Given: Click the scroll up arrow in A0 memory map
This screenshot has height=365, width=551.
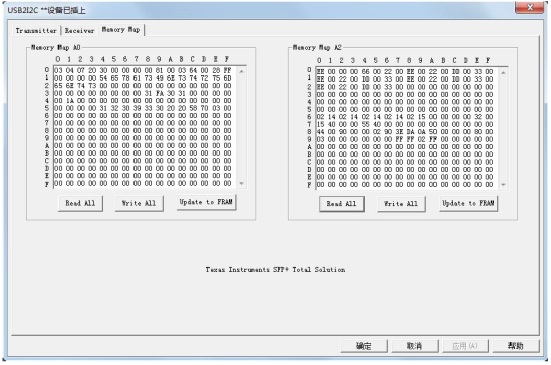Looking at the screenshot, I should [241, 71].
